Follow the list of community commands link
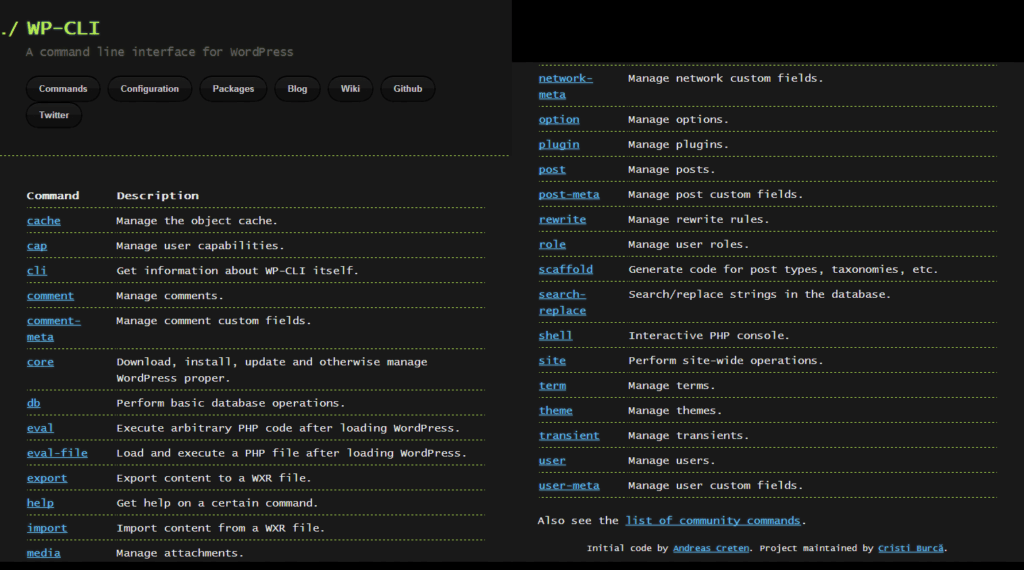The height and width of the screenshot is (570, 1024). click(x=712, y=520)
